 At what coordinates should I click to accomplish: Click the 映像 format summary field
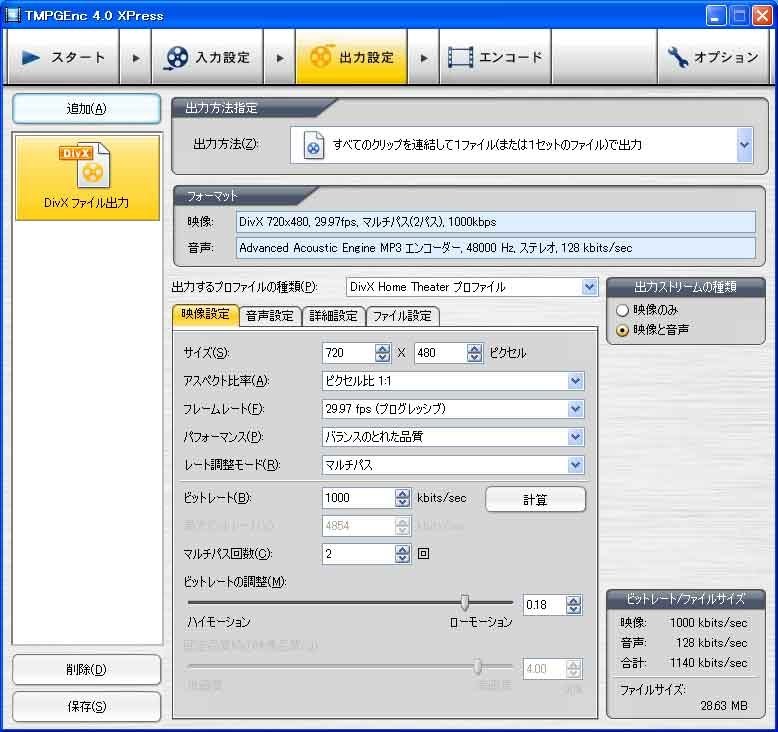pyautogui.click(x=496, y=222)
